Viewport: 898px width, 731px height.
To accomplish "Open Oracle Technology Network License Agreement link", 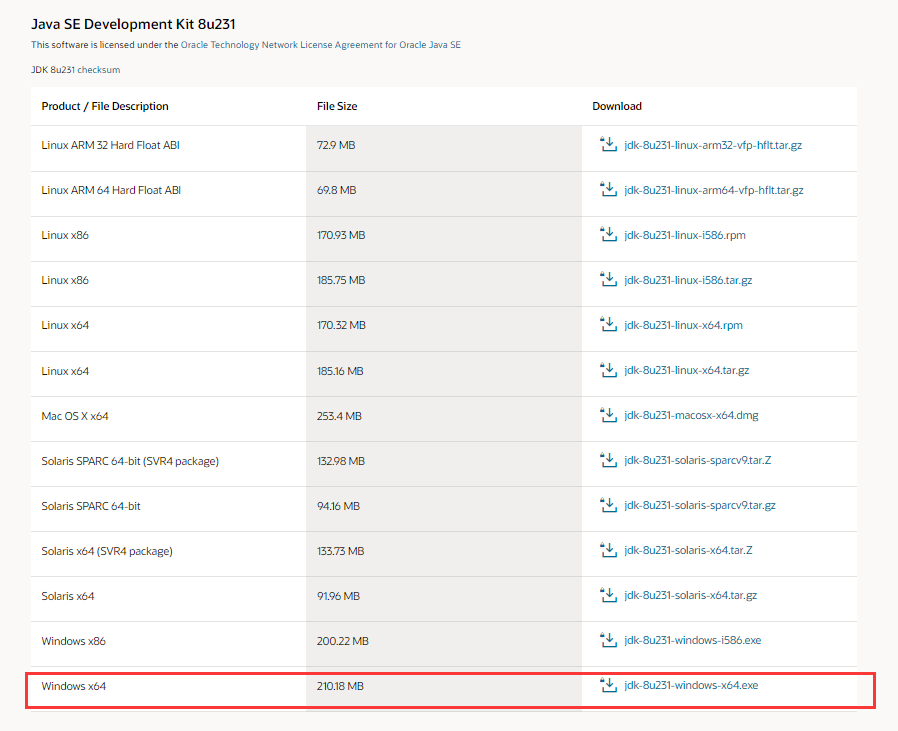I will click(320, 45).
